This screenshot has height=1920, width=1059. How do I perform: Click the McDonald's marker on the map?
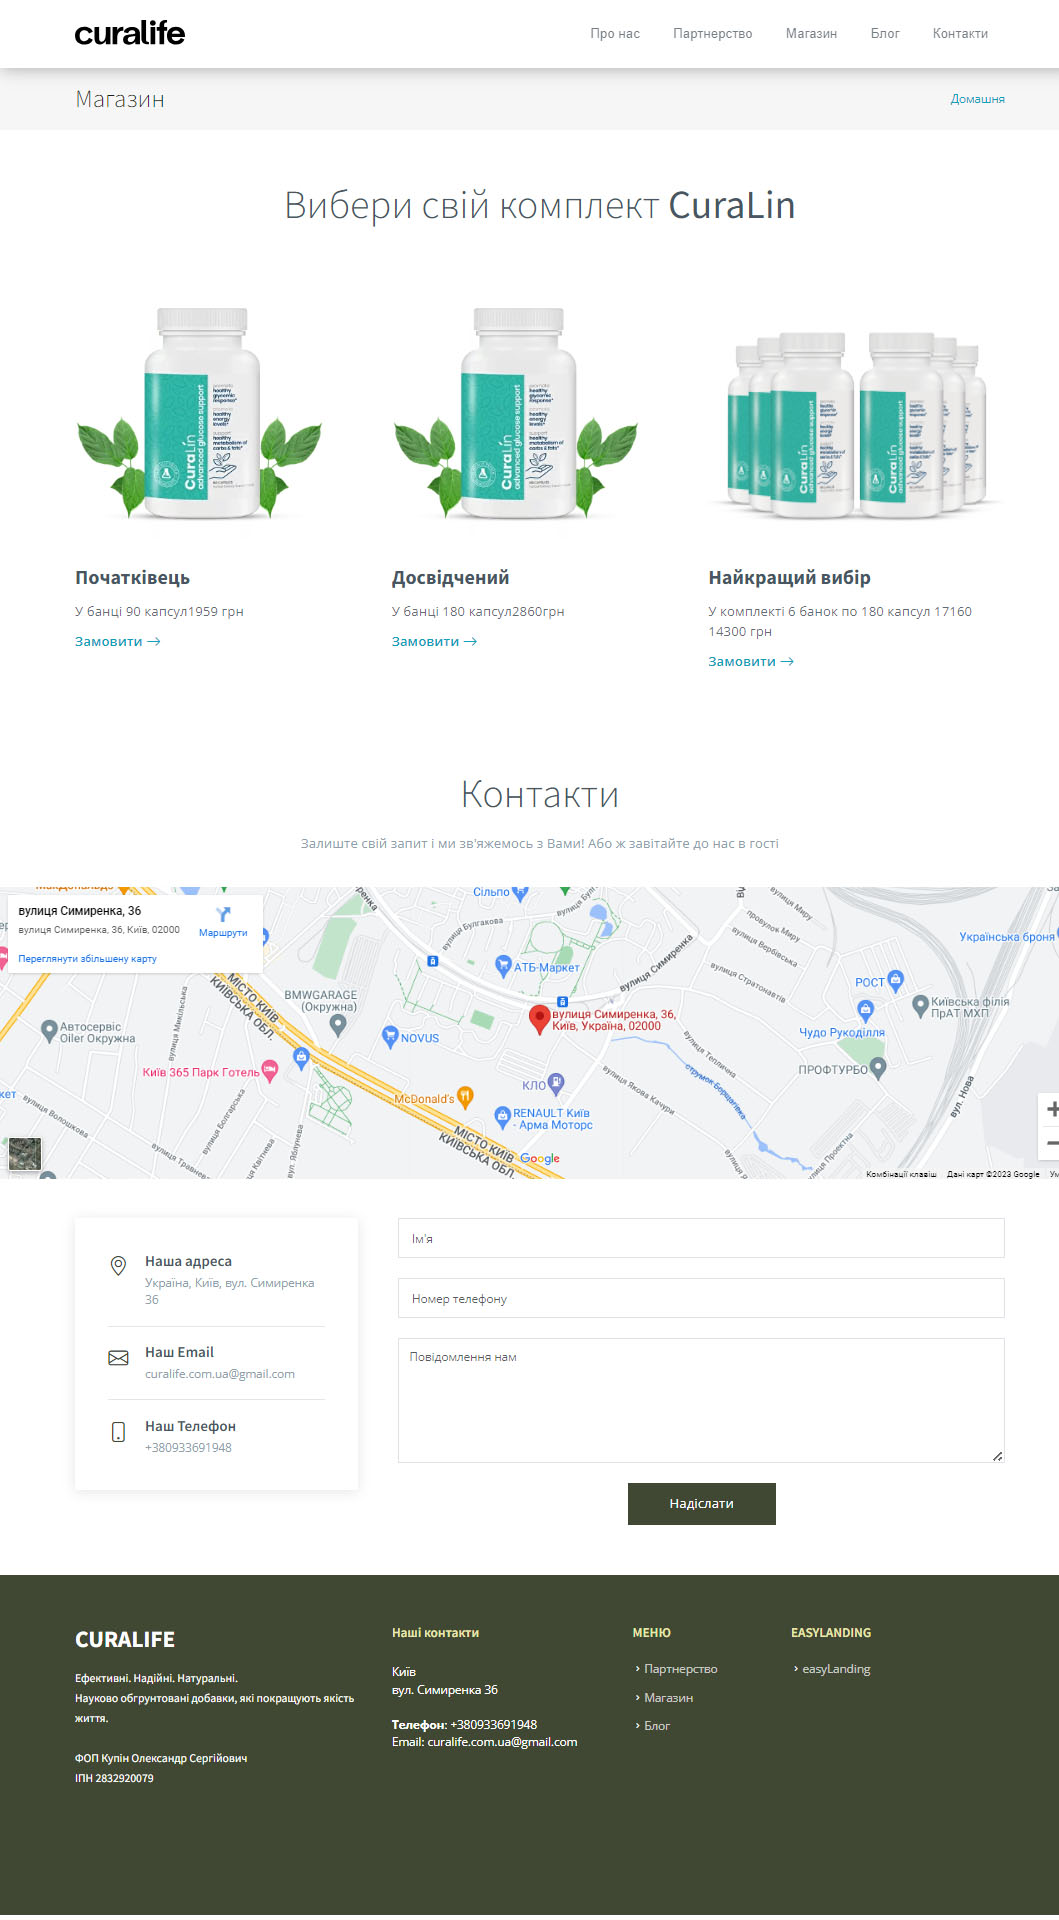[464, 1097]
